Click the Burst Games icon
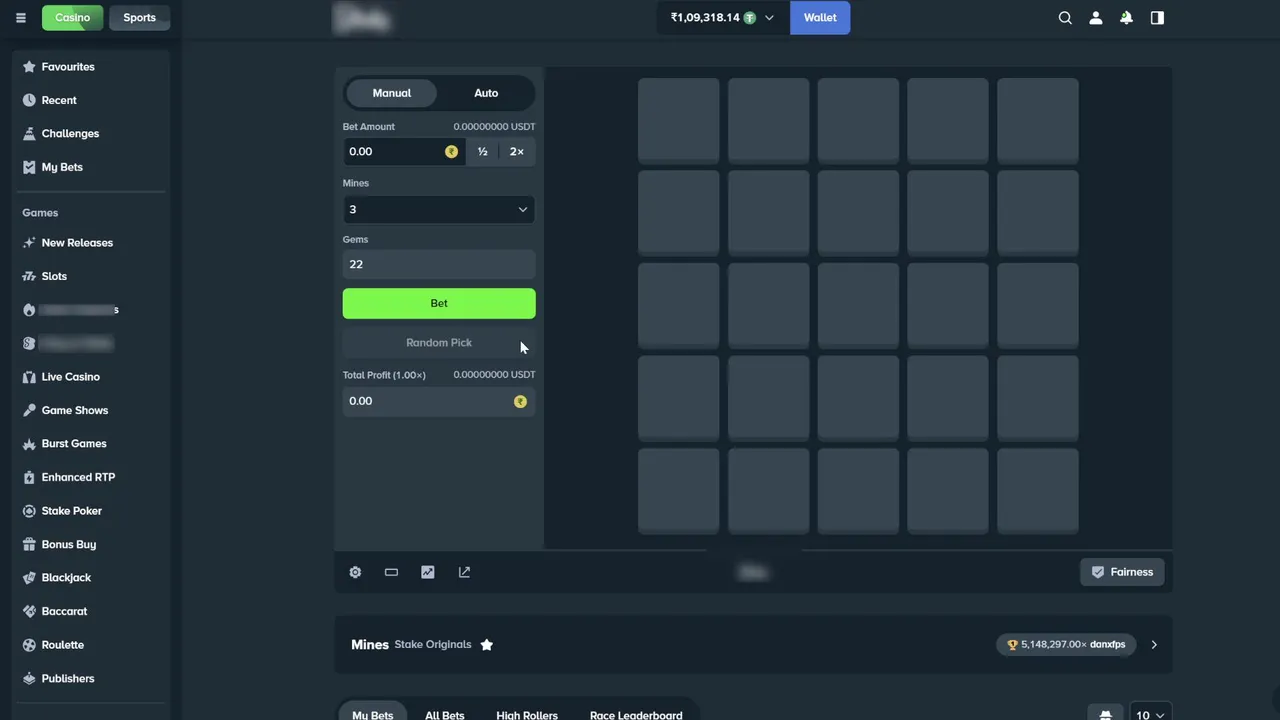The height and width of the screenshot is (720, 1280). [29, 444]
